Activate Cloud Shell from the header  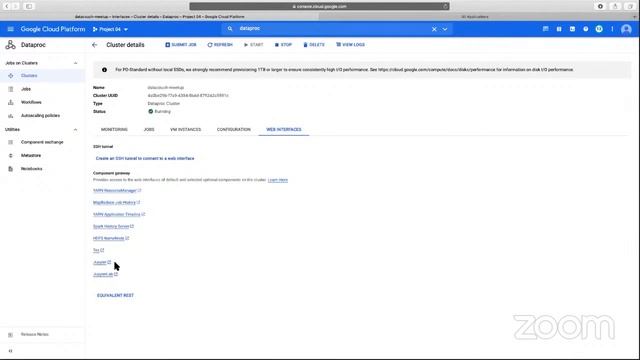point(572,29)
